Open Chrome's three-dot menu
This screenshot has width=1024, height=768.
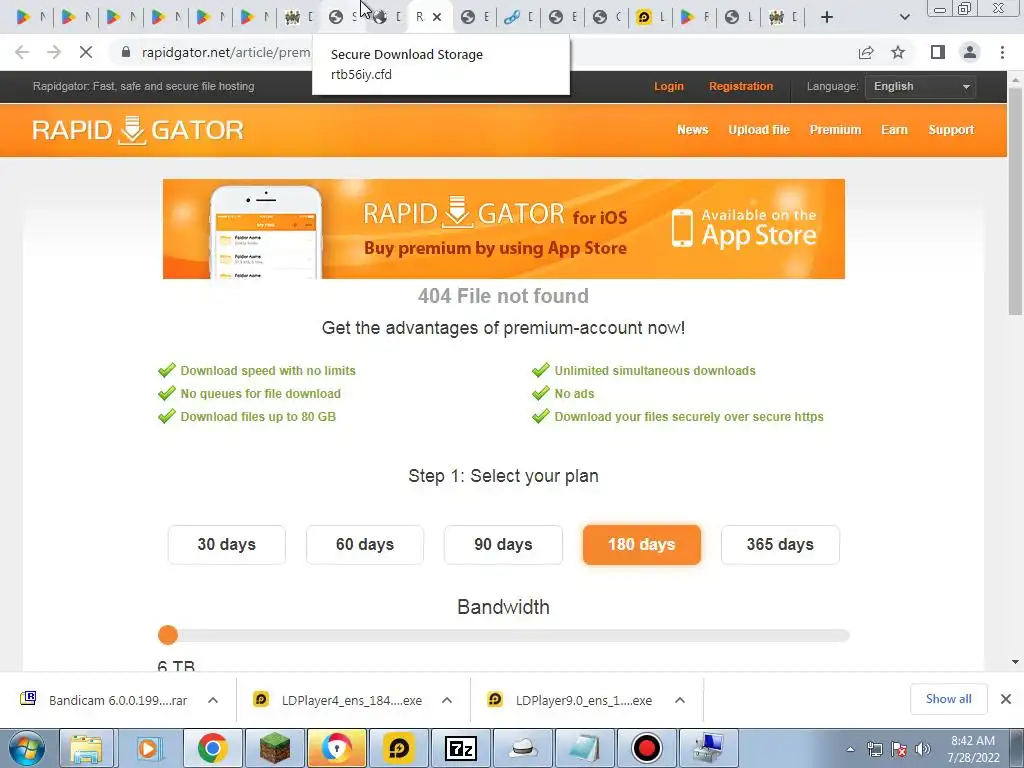point(1002,52)
